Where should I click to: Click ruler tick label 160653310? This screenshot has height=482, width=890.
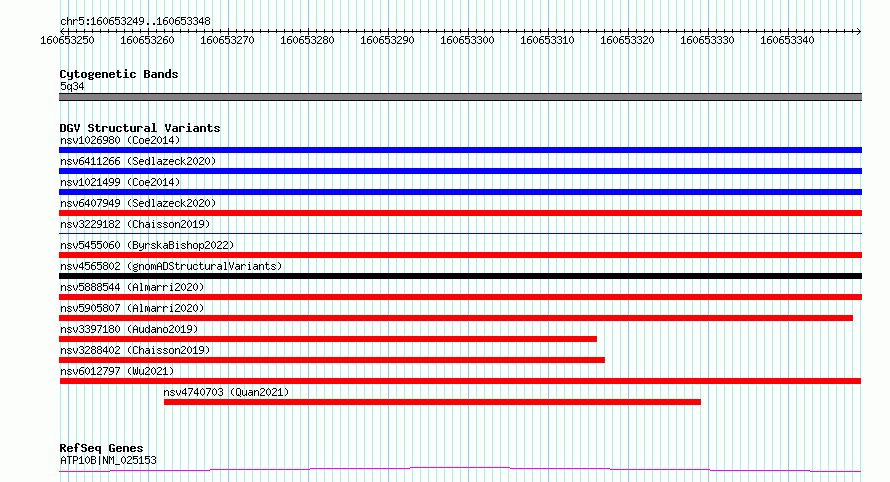pyautogui.click(x=547, y=40)
